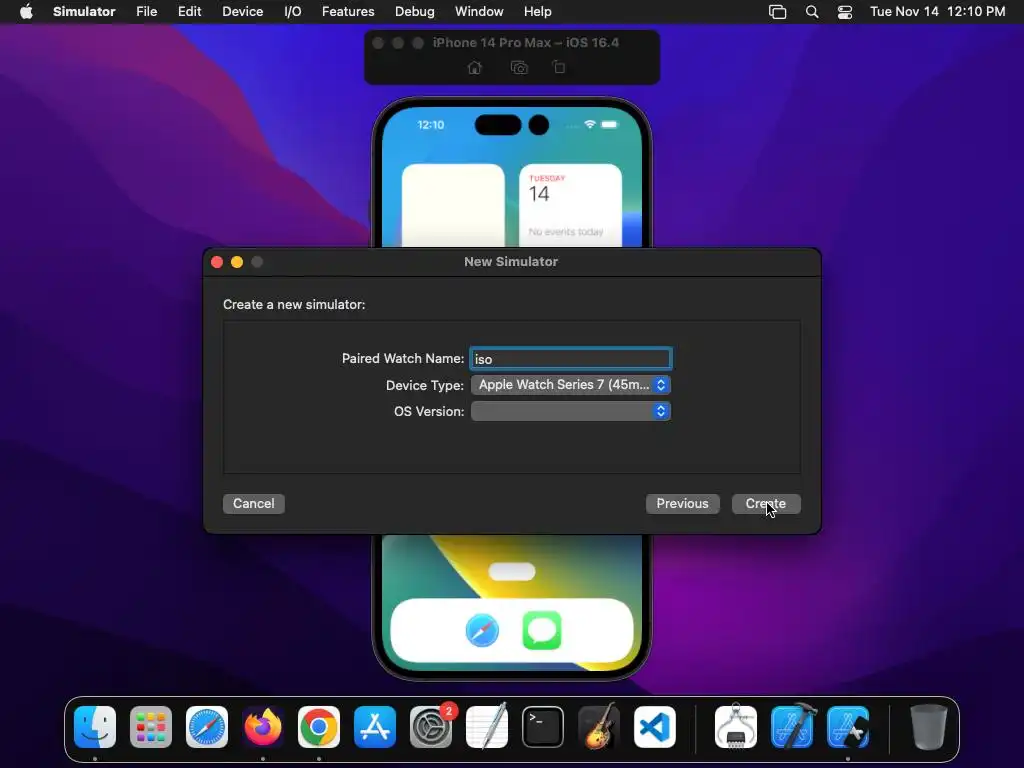The width and height of the screenshot is (1024, 768).
Task: Open TextEdit from the Dock
Action: pyautogui.click(x=487, y=727)
